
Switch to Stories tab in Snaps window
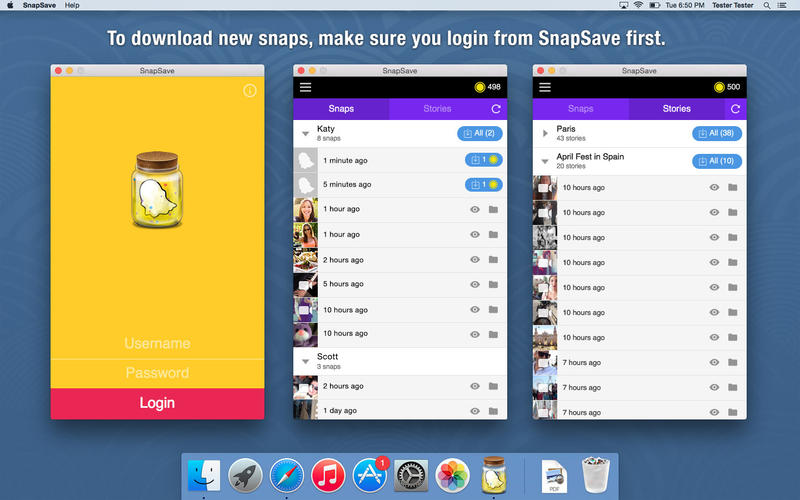(x=437, y=109)
